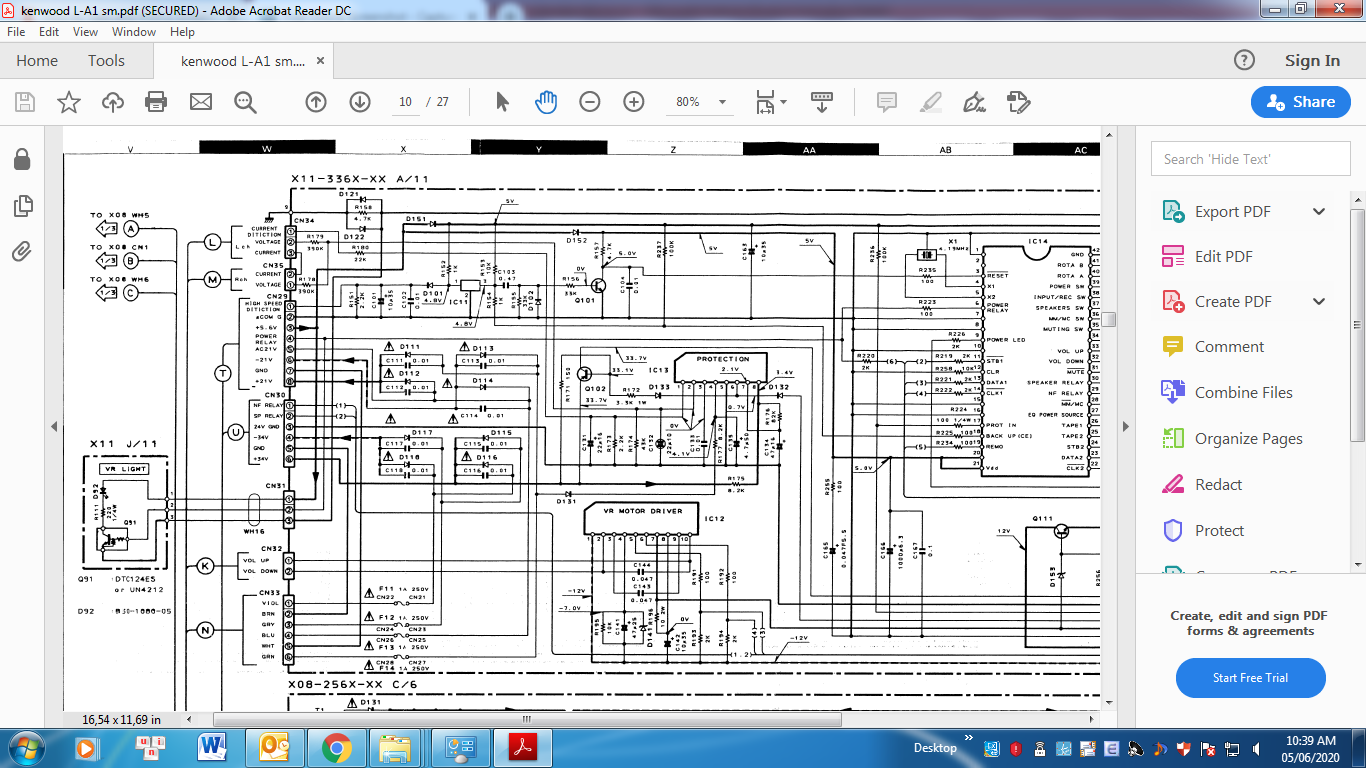The height and width of the screenshot is (768, 1366).
Task: Open Word from the taskbar
Action: click(x=212, y=747)
